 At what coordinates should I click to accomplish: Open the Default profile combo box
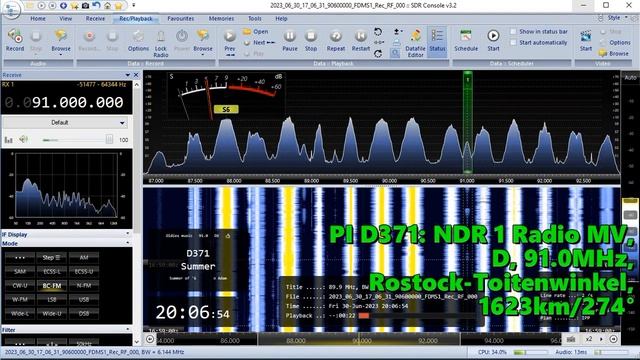click(x=65, y=122)
